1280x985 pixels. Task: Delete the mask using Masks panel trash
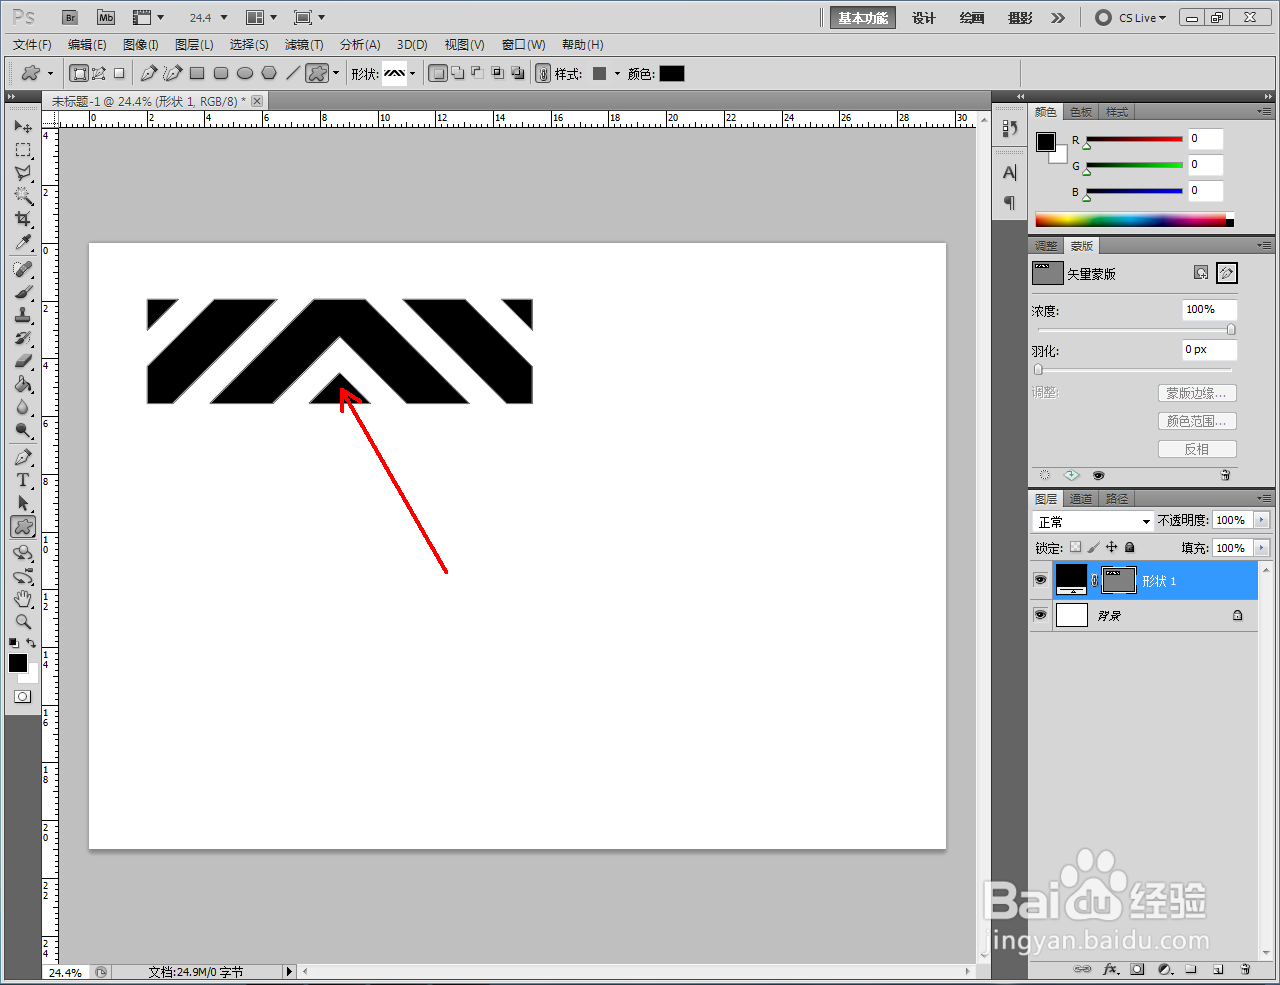[x=1225, y=476]
